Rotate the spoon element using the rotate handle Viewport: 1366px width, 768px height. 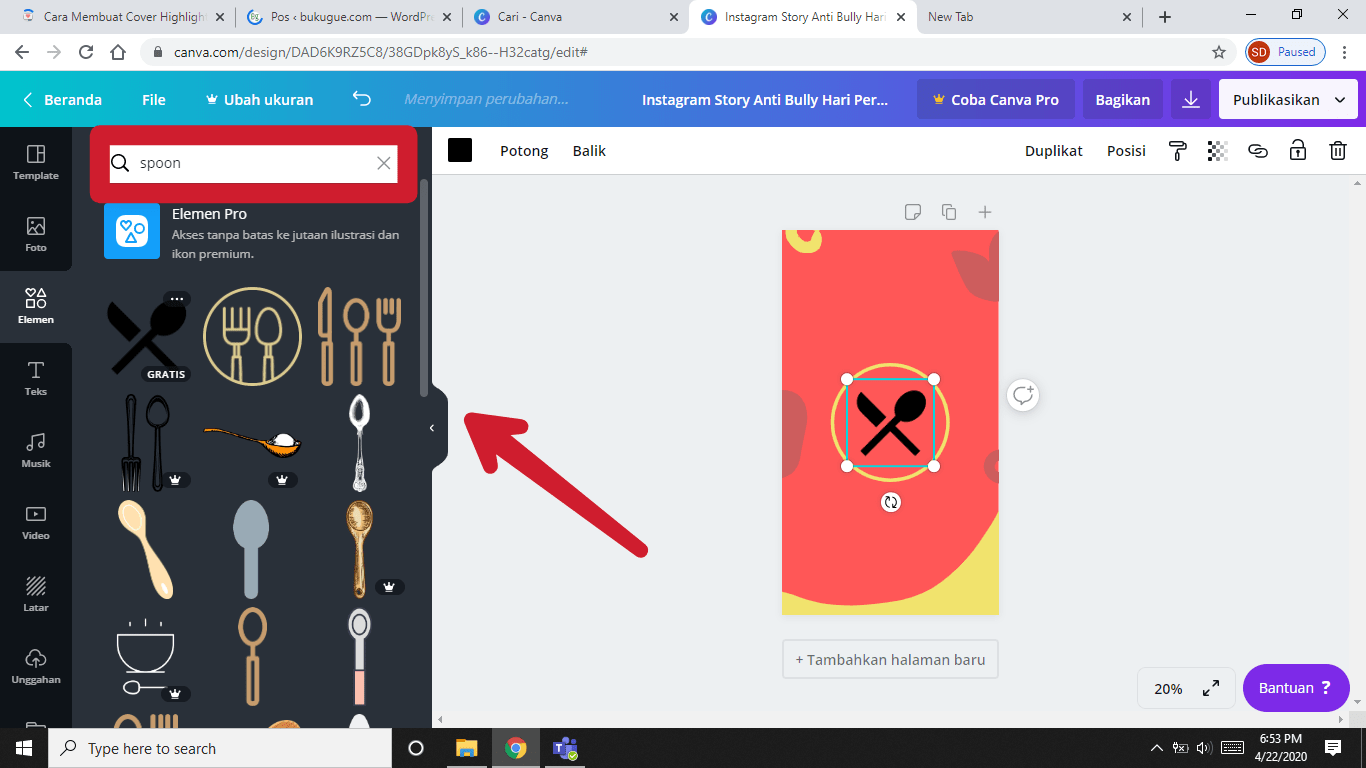coord(890,502)
